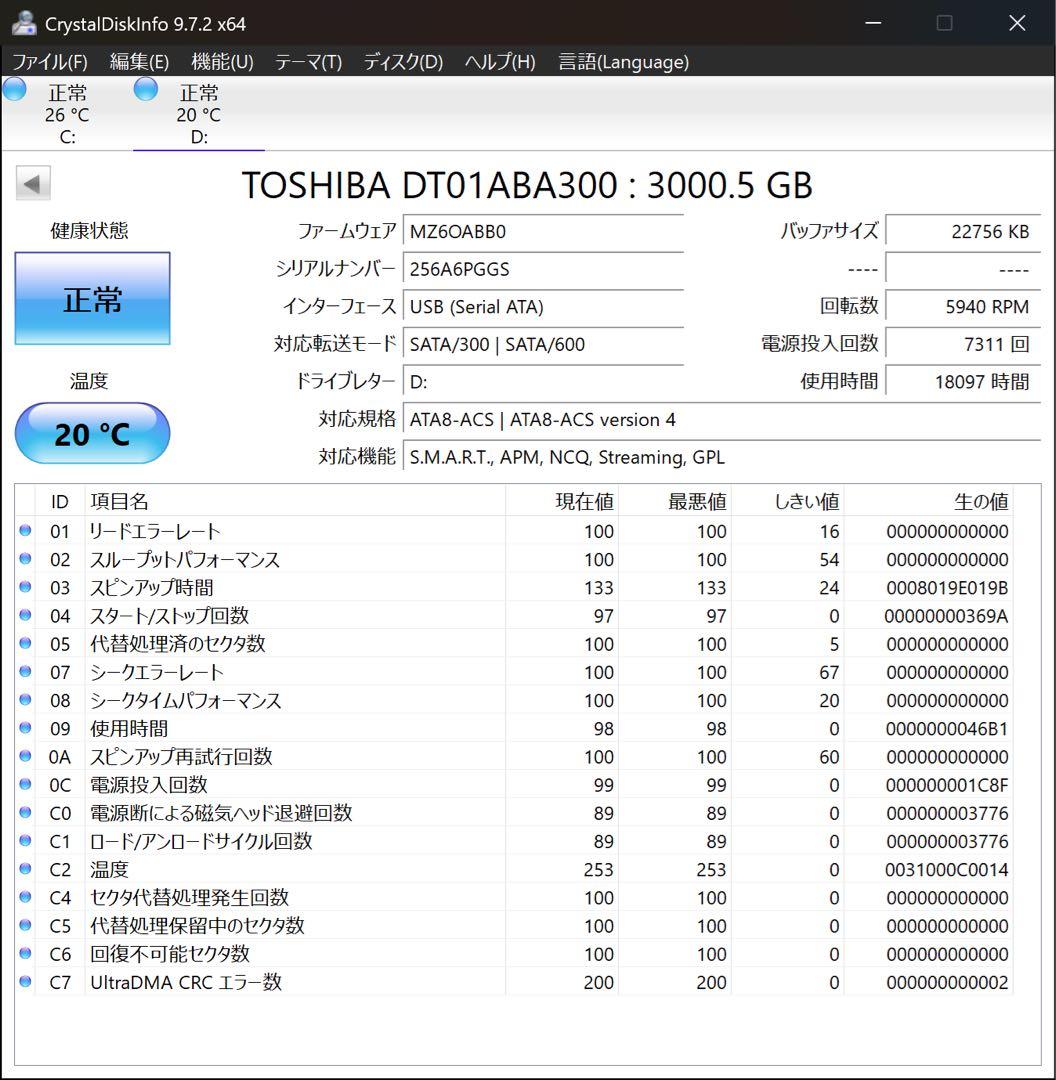
Task: Click status dot for 回復不可能セクタ数 row
Action: point(25,954)
